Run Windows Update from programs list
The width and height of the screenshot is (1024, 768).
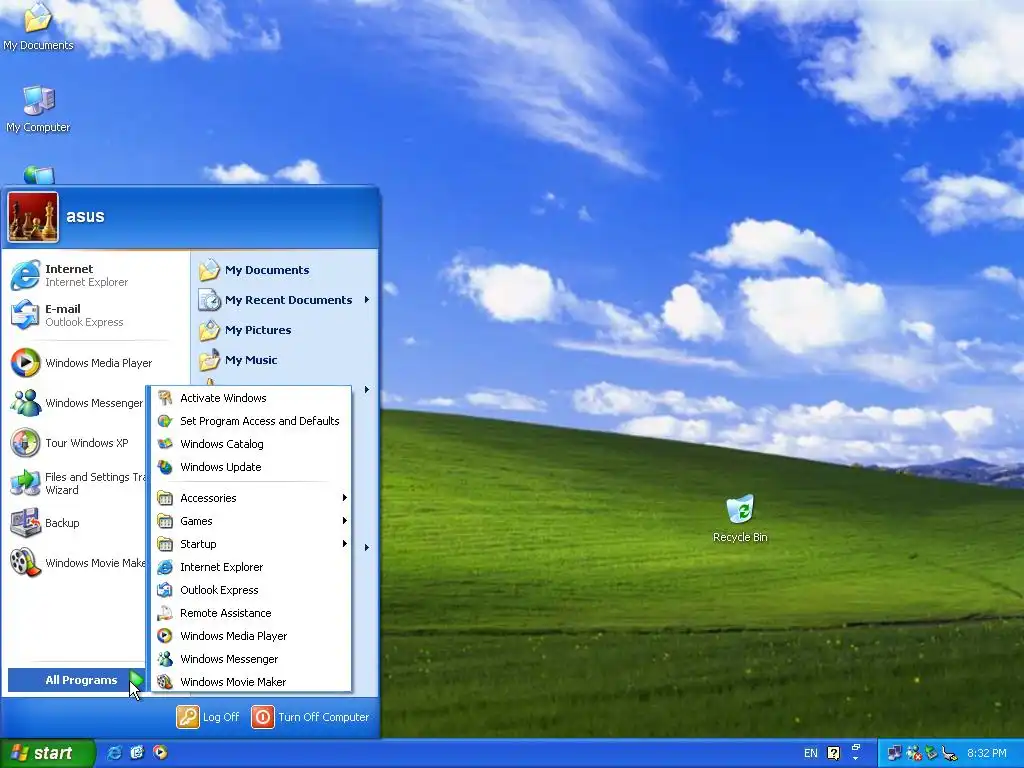[x=251, y=467]
